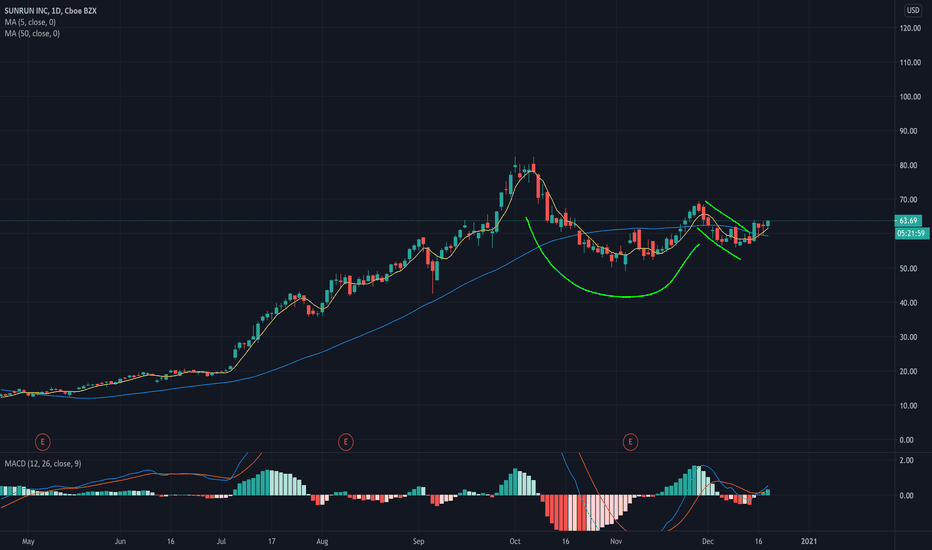Click the 50.00 price axis label
Viewport: 932px width, 550px height.
(908, 269)
